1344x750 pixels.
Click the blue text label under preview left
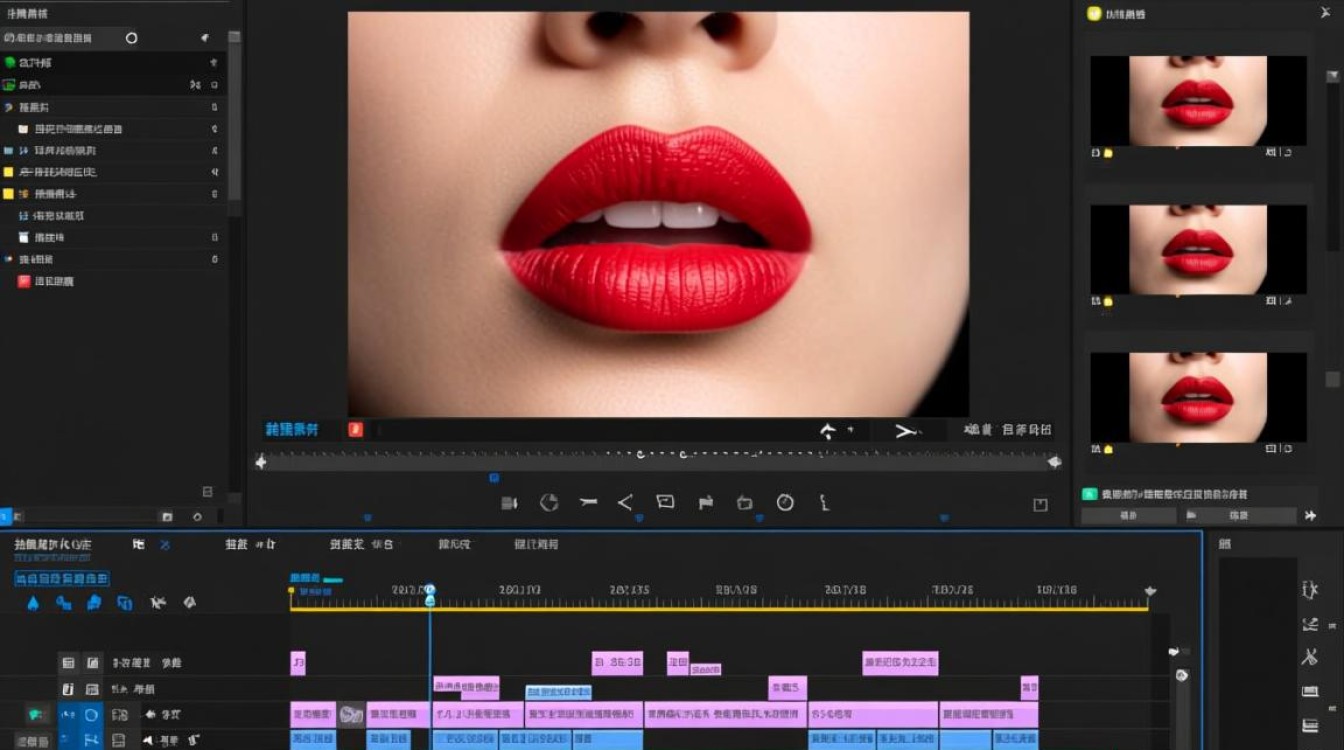point(291,430)
